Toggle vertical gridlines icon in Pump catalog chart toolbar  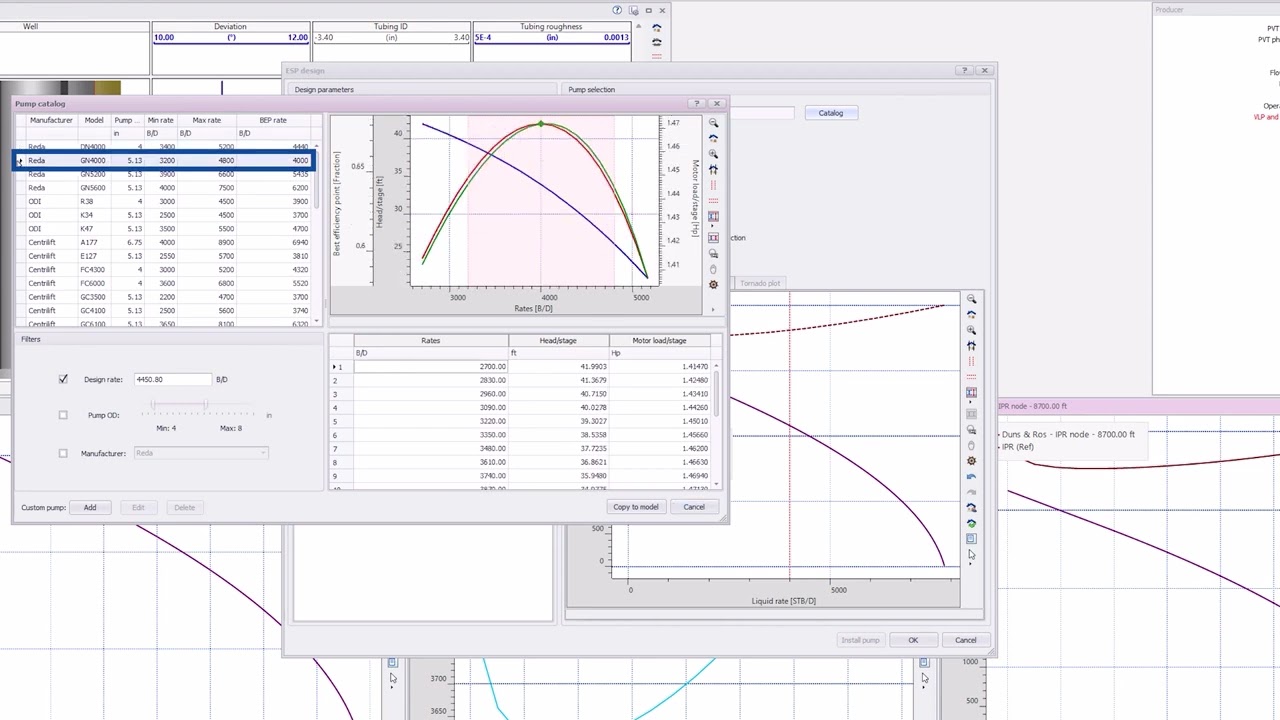[x=713, y=186]
